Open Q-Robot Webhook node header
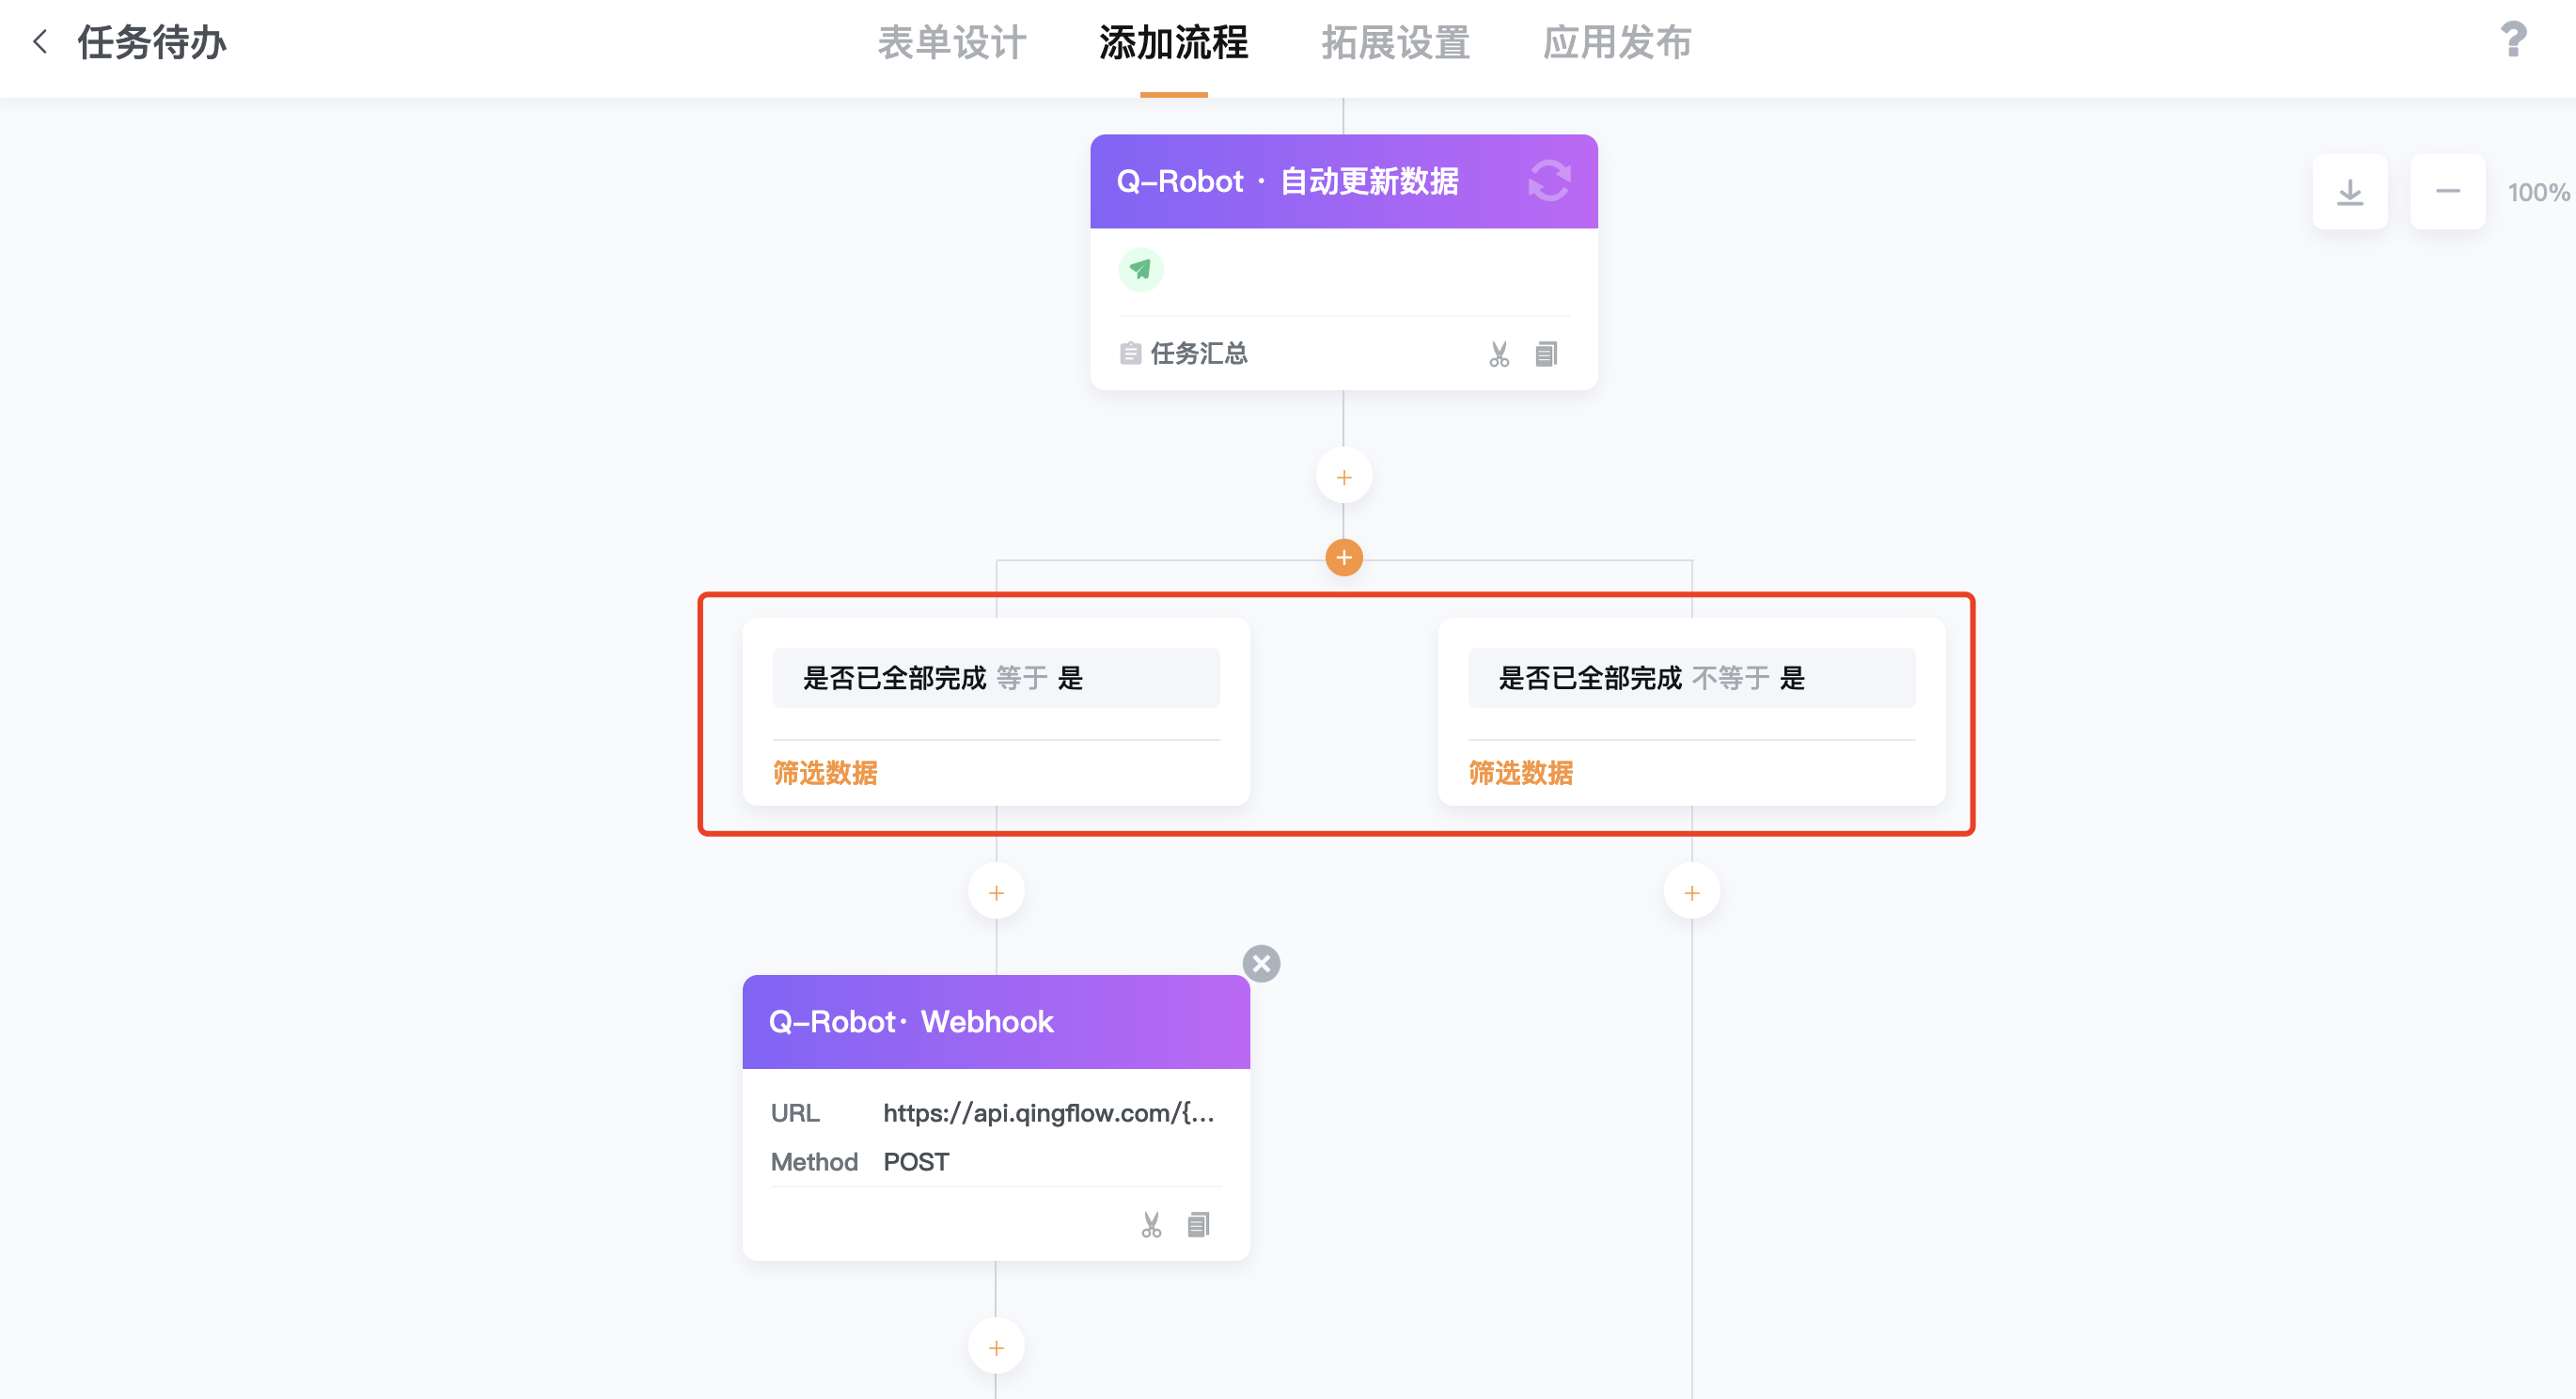Screen dimensions: 2576x1399 click(996, 1021)
